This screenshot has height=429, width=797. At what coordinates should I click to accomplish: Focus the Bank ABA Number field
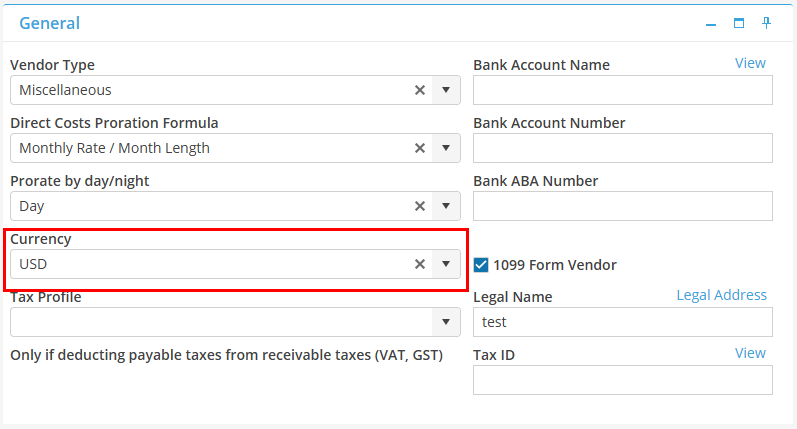pos(622,206)
